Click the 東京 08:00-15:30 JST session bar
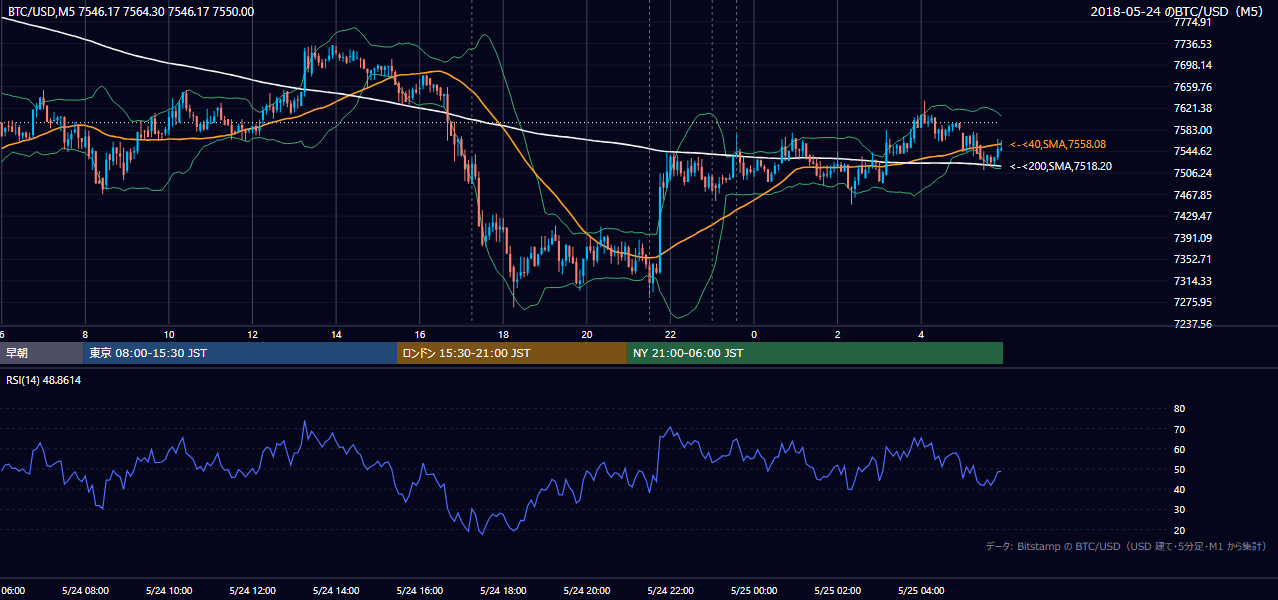This screenshot has height=600, width=1278. [x=241, y=353]
